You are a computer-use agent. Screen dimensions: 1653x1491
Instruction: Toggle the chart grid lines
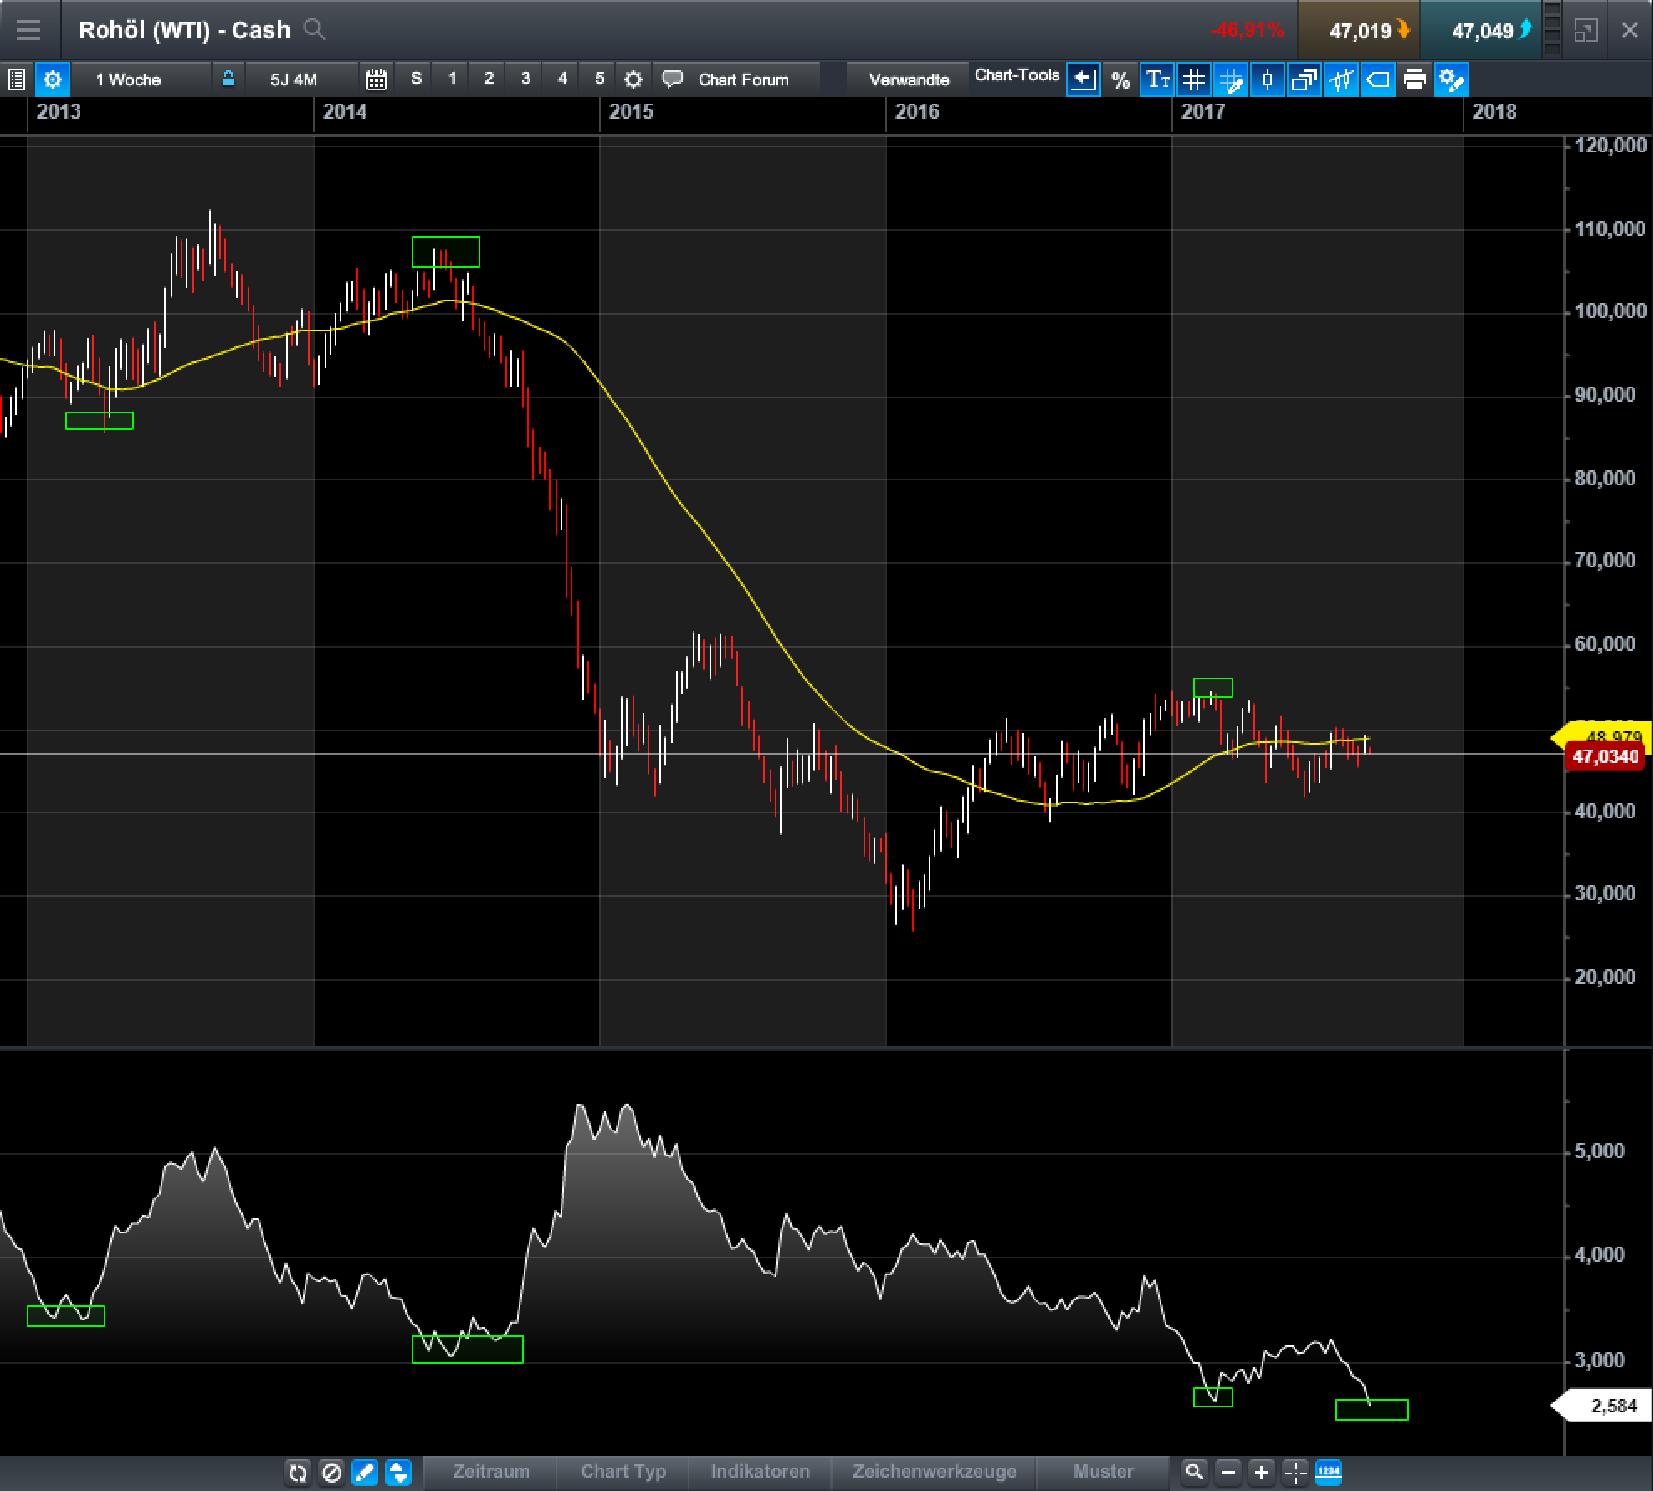pyautogui.click(x=1194, y=79)
